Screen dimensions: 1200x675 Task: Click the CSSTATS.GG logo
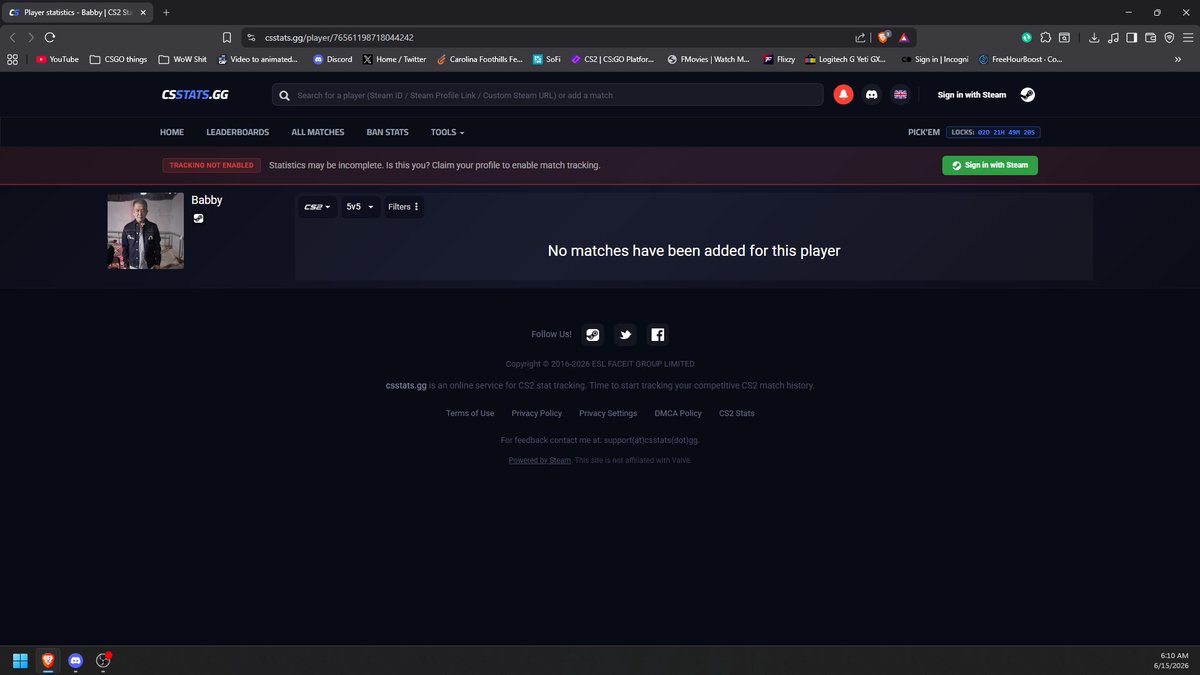coord(194,95)
